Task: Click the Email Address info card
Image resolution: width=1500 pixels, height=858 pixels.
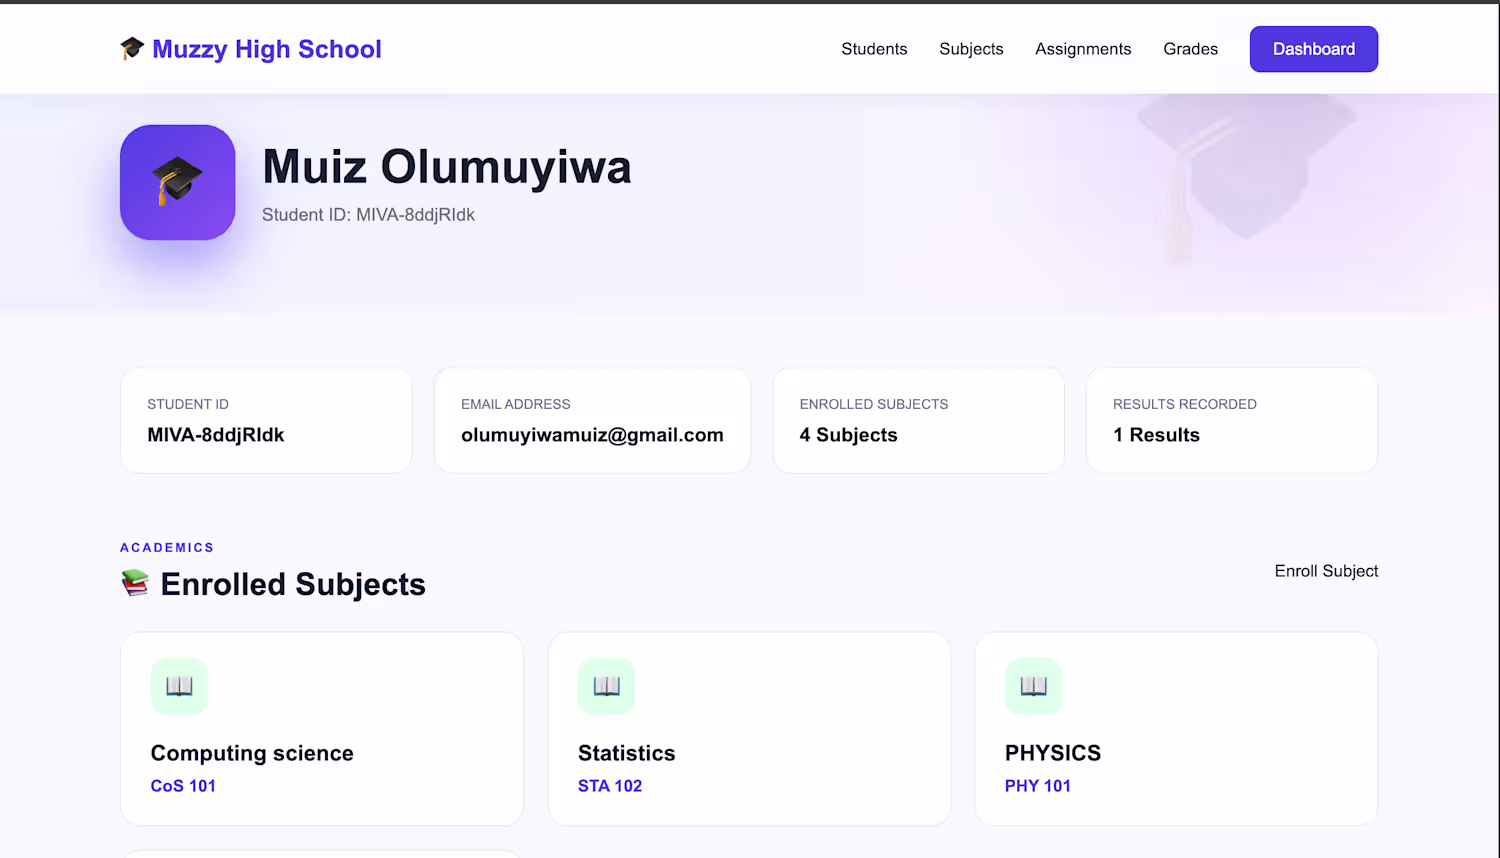Action: click(592, 420)
